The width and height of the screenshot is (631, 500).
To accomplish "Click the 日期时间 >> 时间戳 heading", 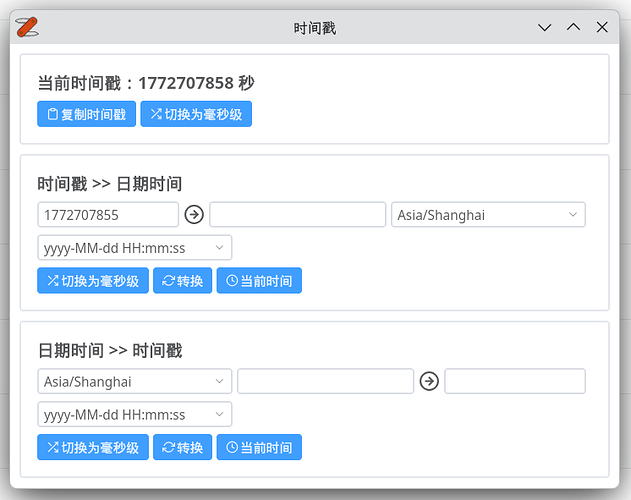I will pyautogui.click(x=109, y=351).
